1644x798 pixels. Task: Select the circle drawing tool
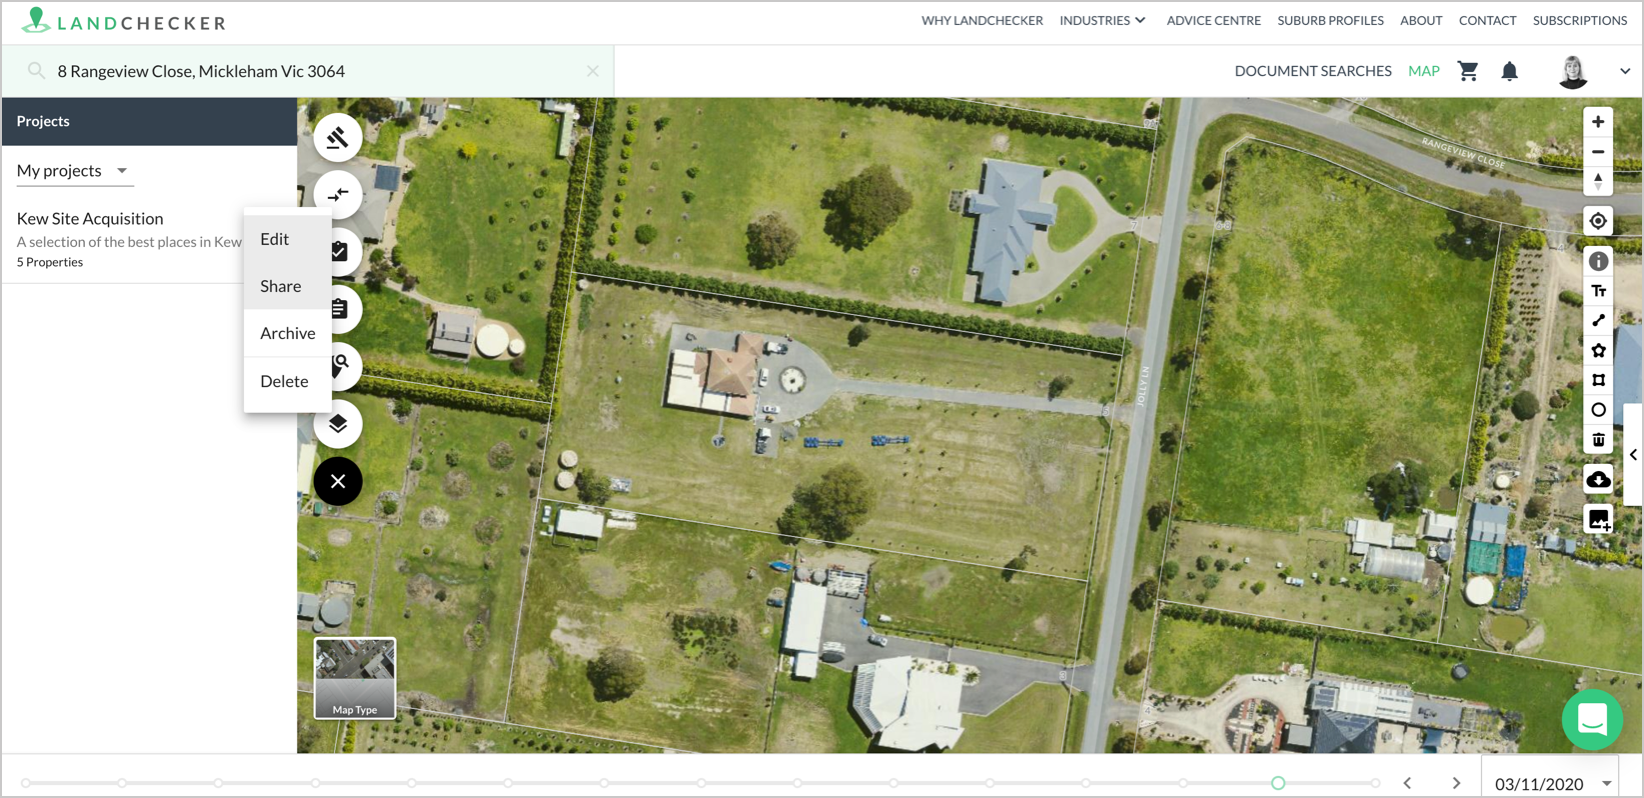click(1599, 410)
